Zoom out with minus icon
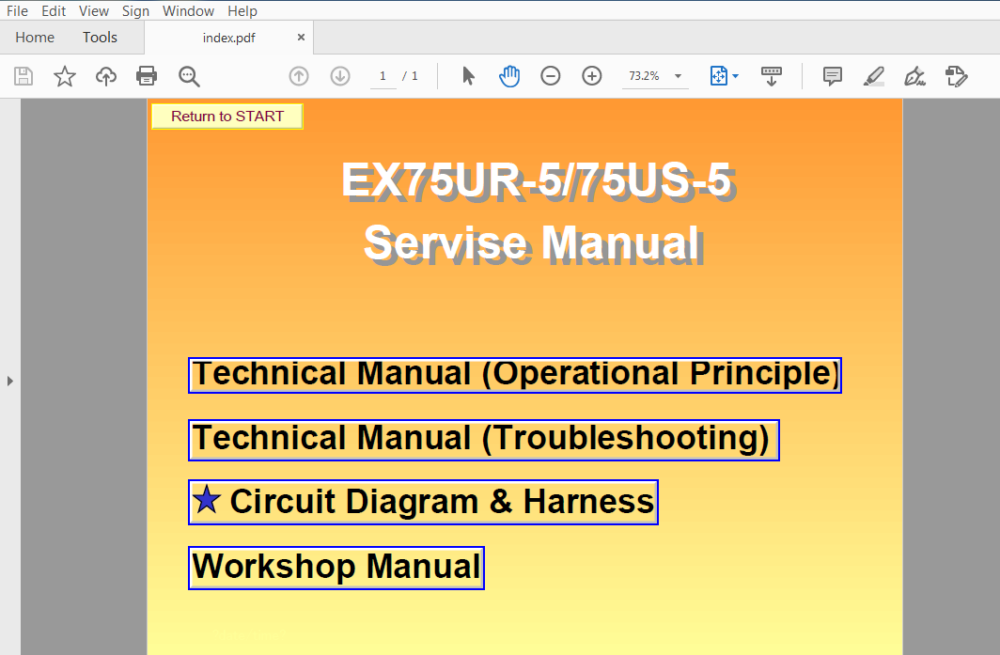This screenshot has width=1000, height=655. pyautogui.click(x=550, y=77)
